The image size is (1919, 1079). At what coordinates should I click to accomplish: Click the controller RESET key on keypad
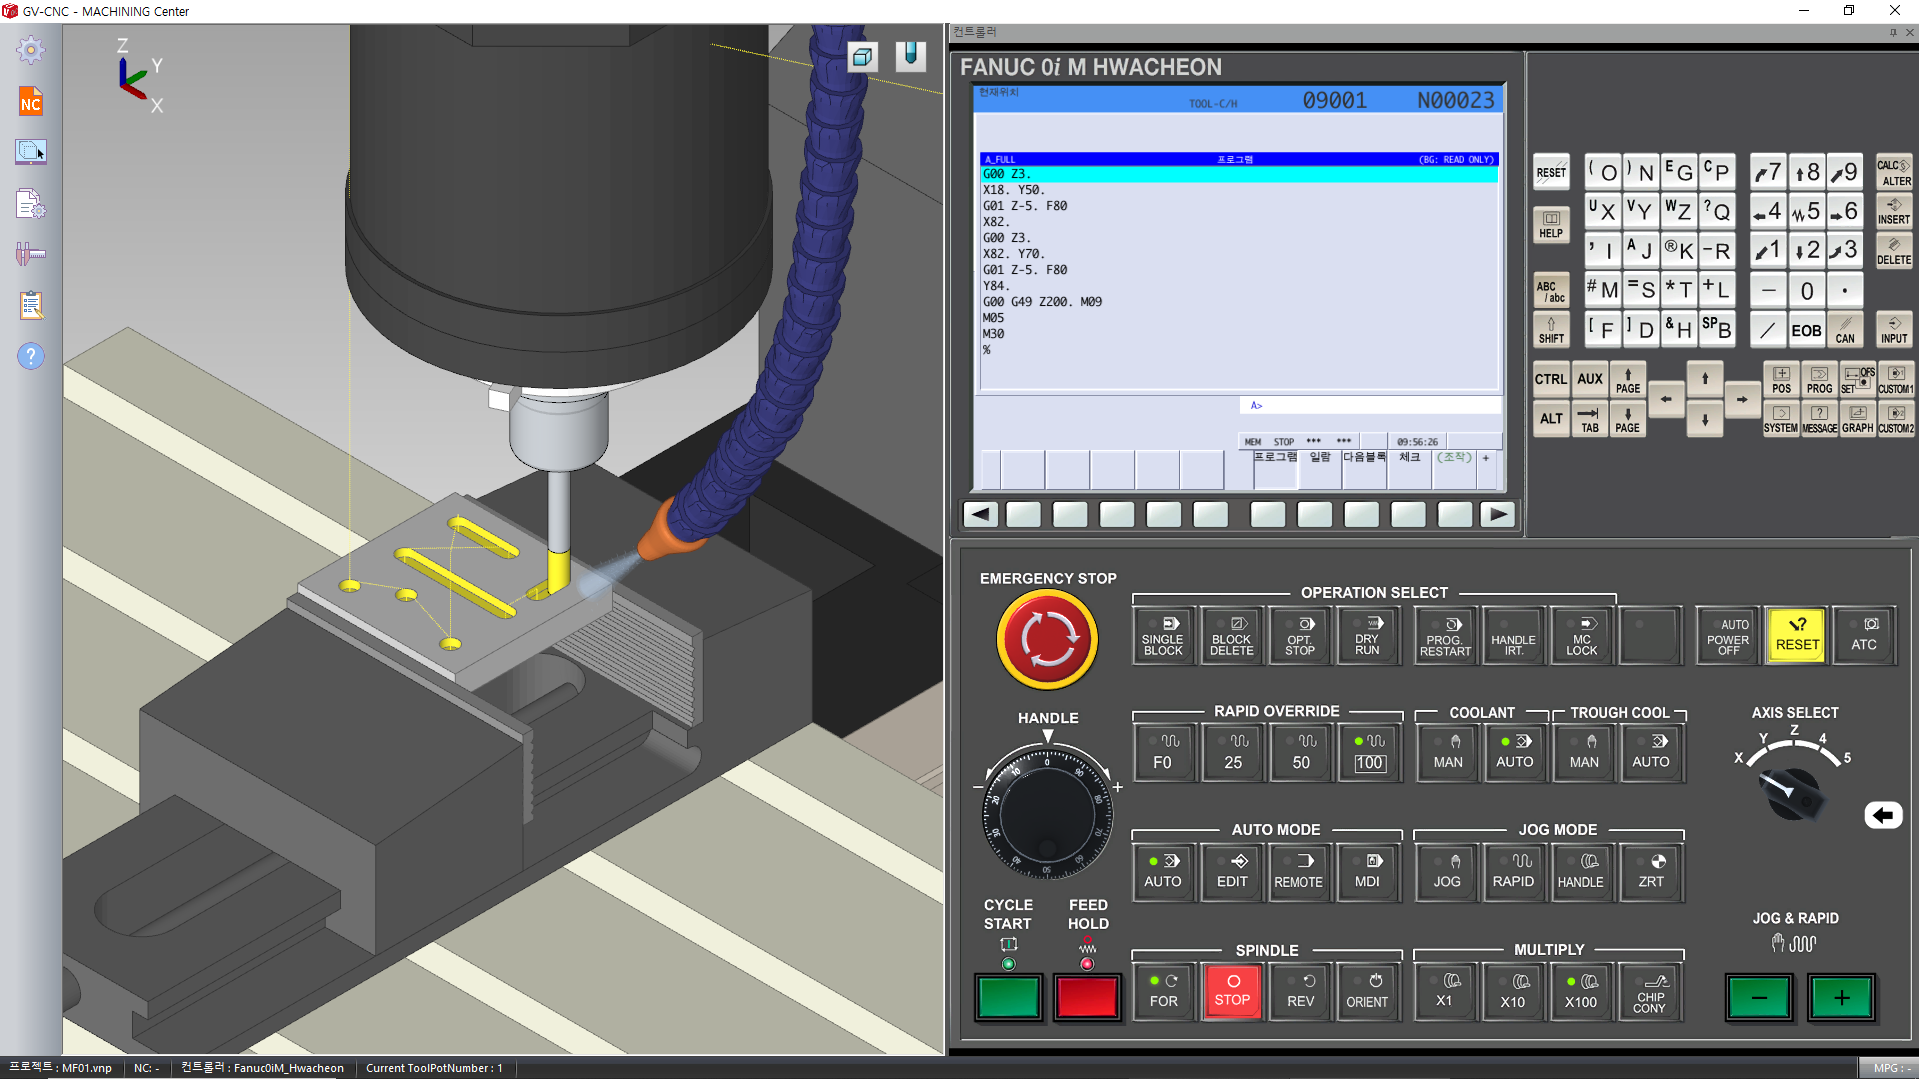tap(1551, 172)
